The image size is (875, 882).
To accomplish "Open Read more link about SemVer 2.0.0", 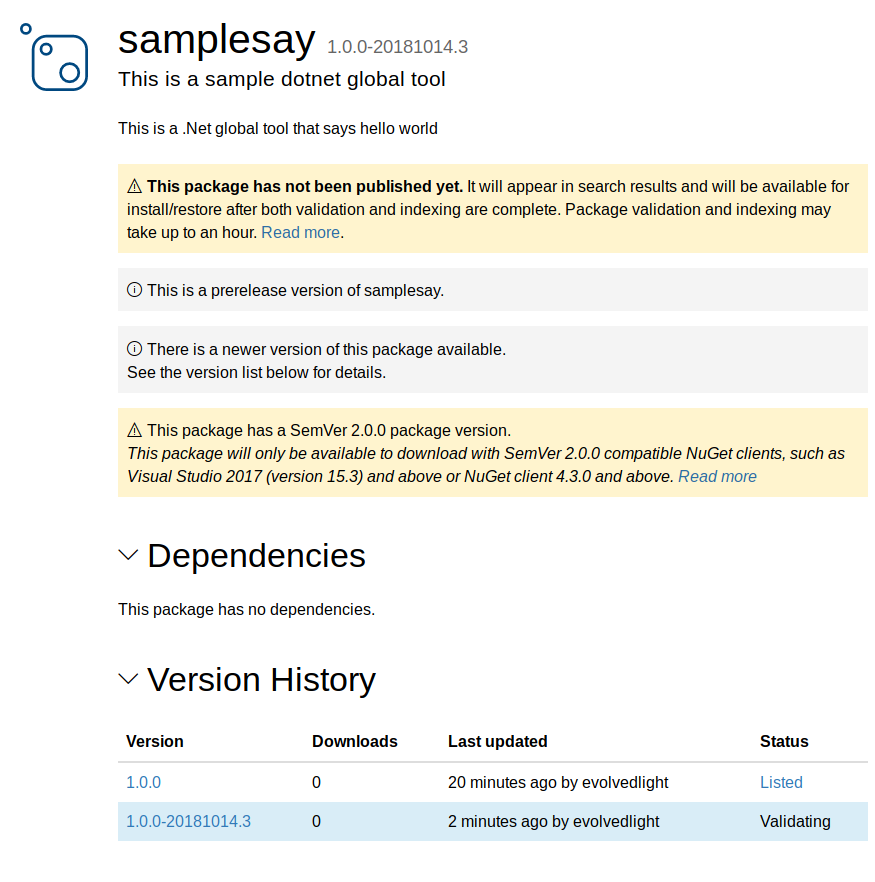I will [x=717, y=476].
